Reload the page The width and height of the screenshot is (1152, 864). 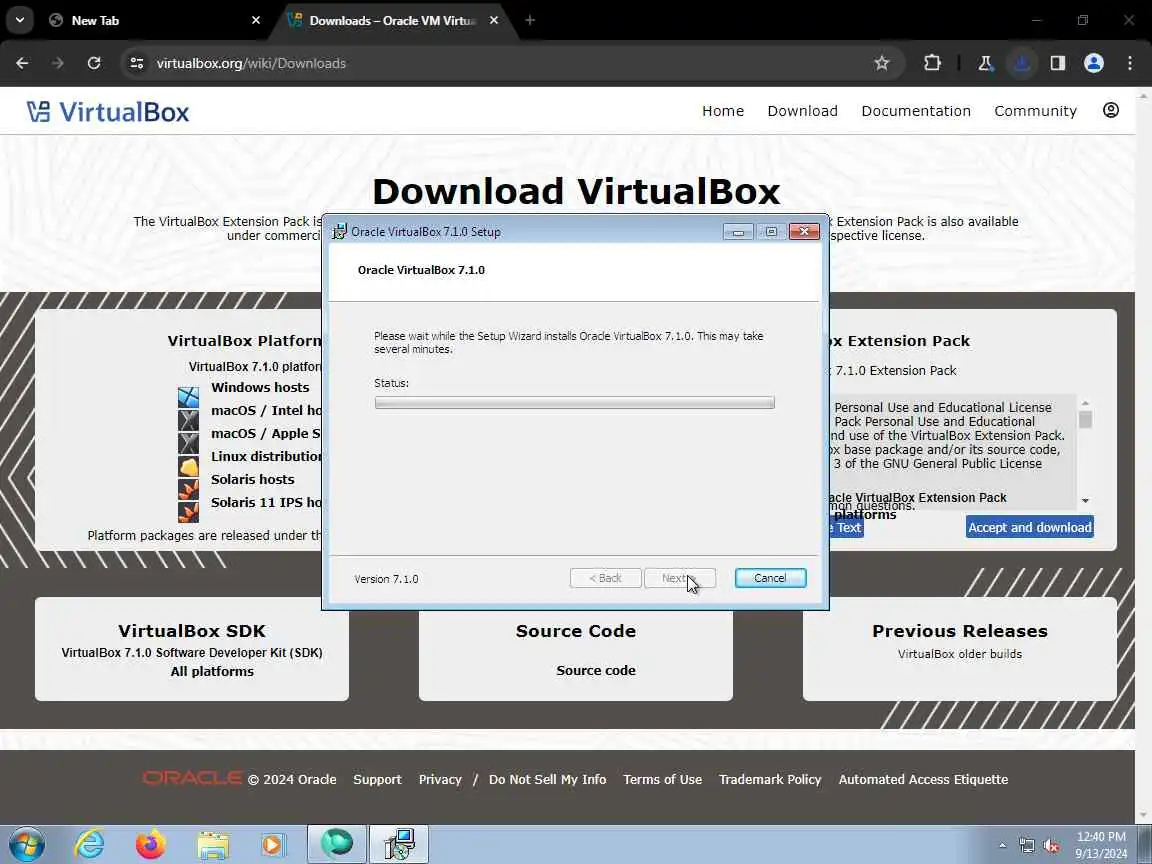tap(94, 63)
